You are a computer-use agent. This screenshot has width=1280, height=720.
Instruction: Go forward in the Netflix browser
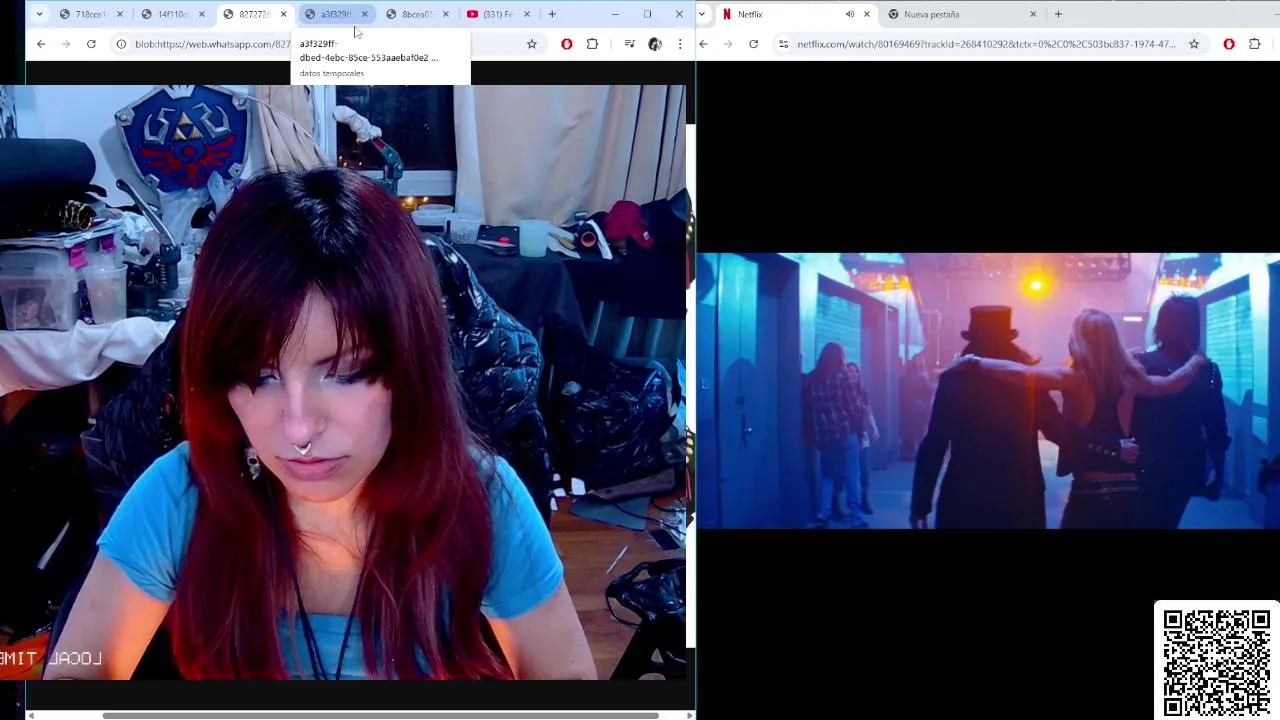tap(728, 44)
